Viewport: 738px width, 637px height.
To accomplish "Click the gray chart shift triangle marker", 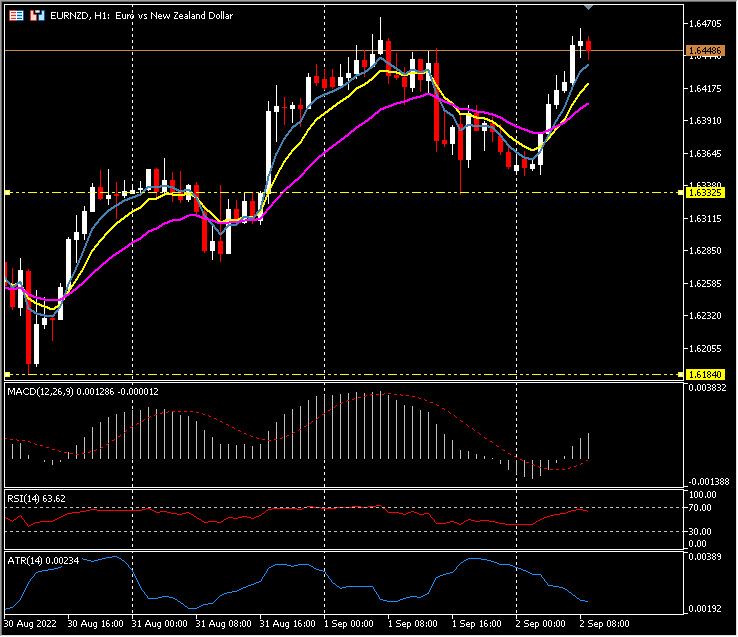I will coord(588,8).
